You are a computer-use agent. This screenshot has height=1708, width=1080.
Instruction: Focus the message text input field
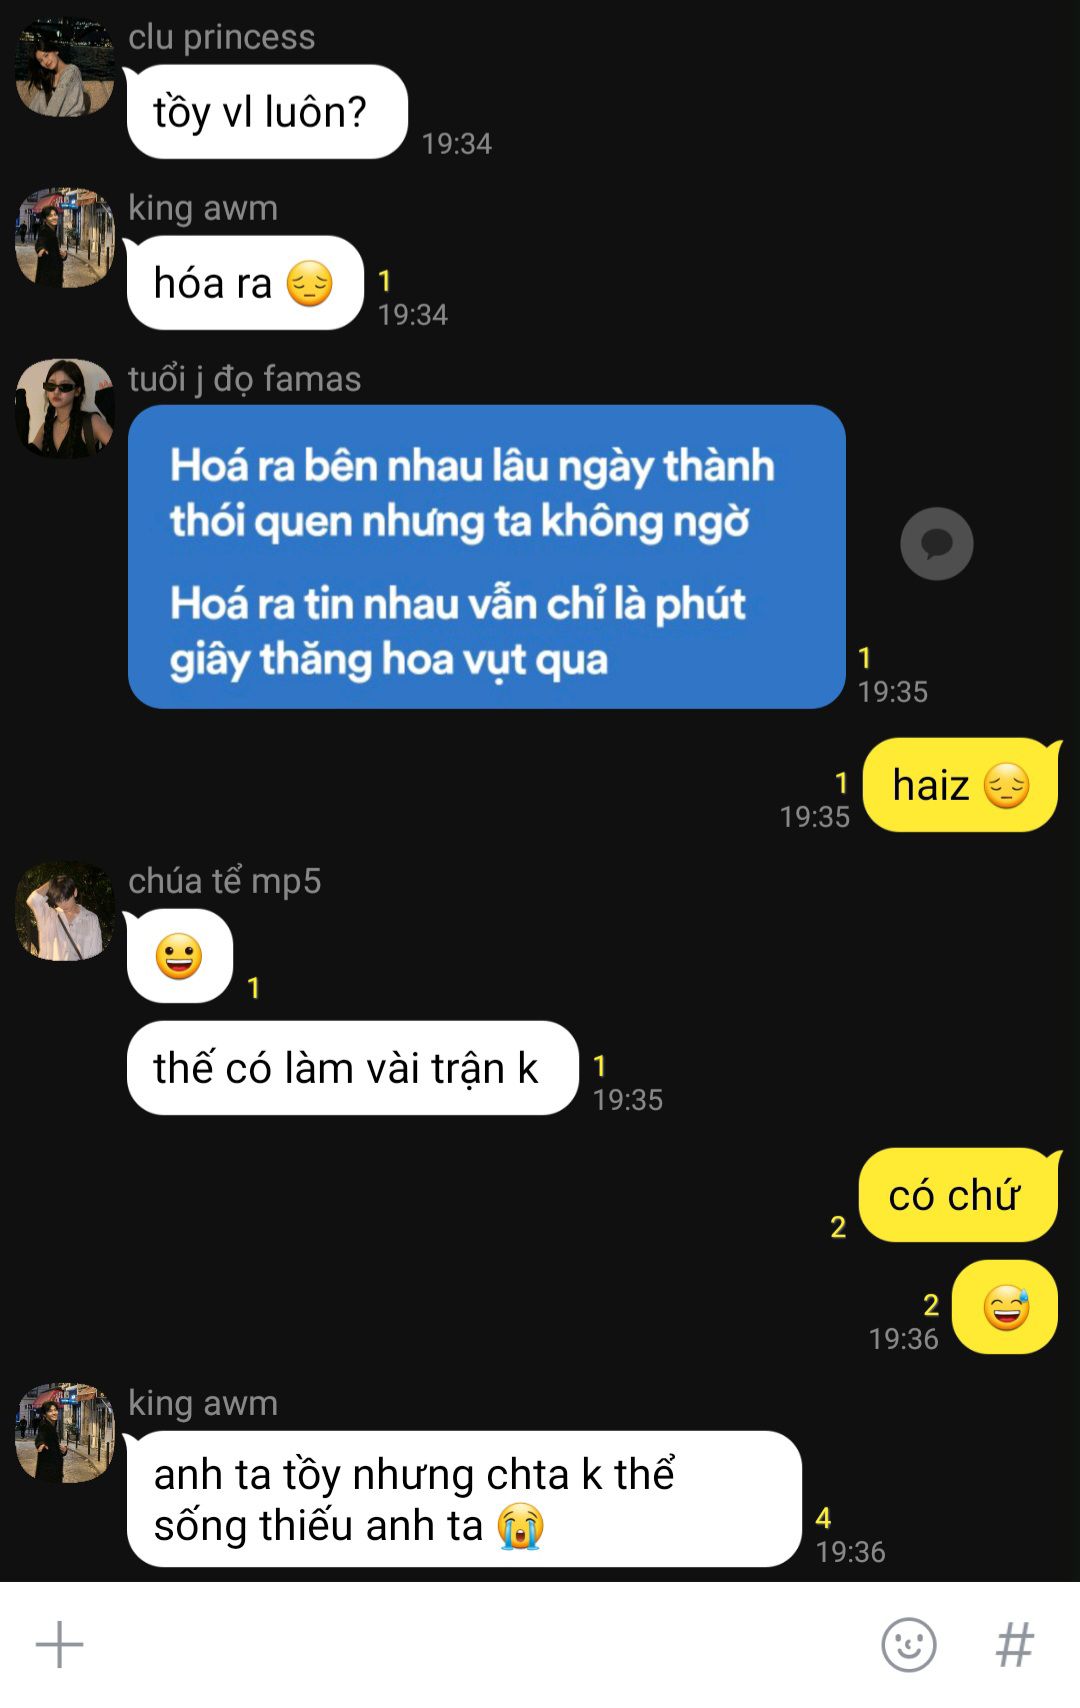480,1645
